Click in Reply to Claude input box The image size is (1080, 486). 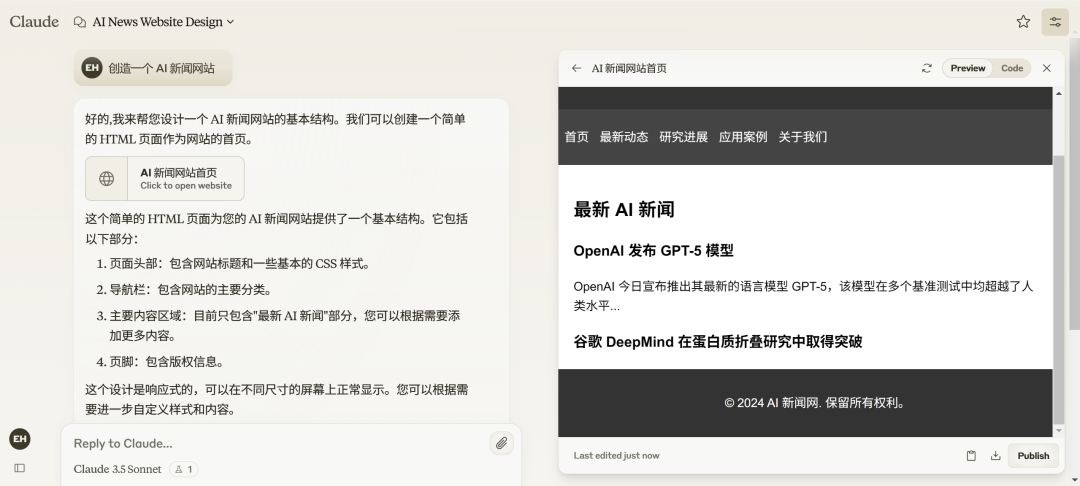tap(276, 443)
